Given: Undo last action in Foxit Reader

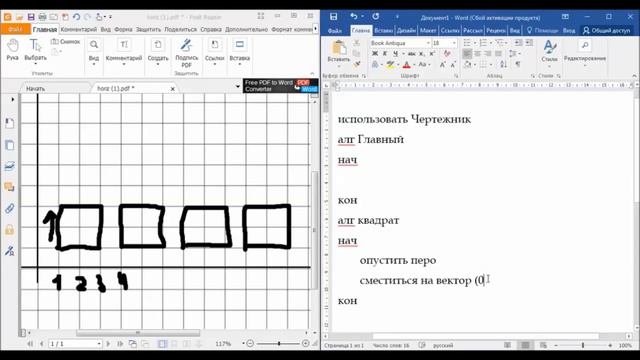Looking at the screenshot, I should [x=76, y=17].
